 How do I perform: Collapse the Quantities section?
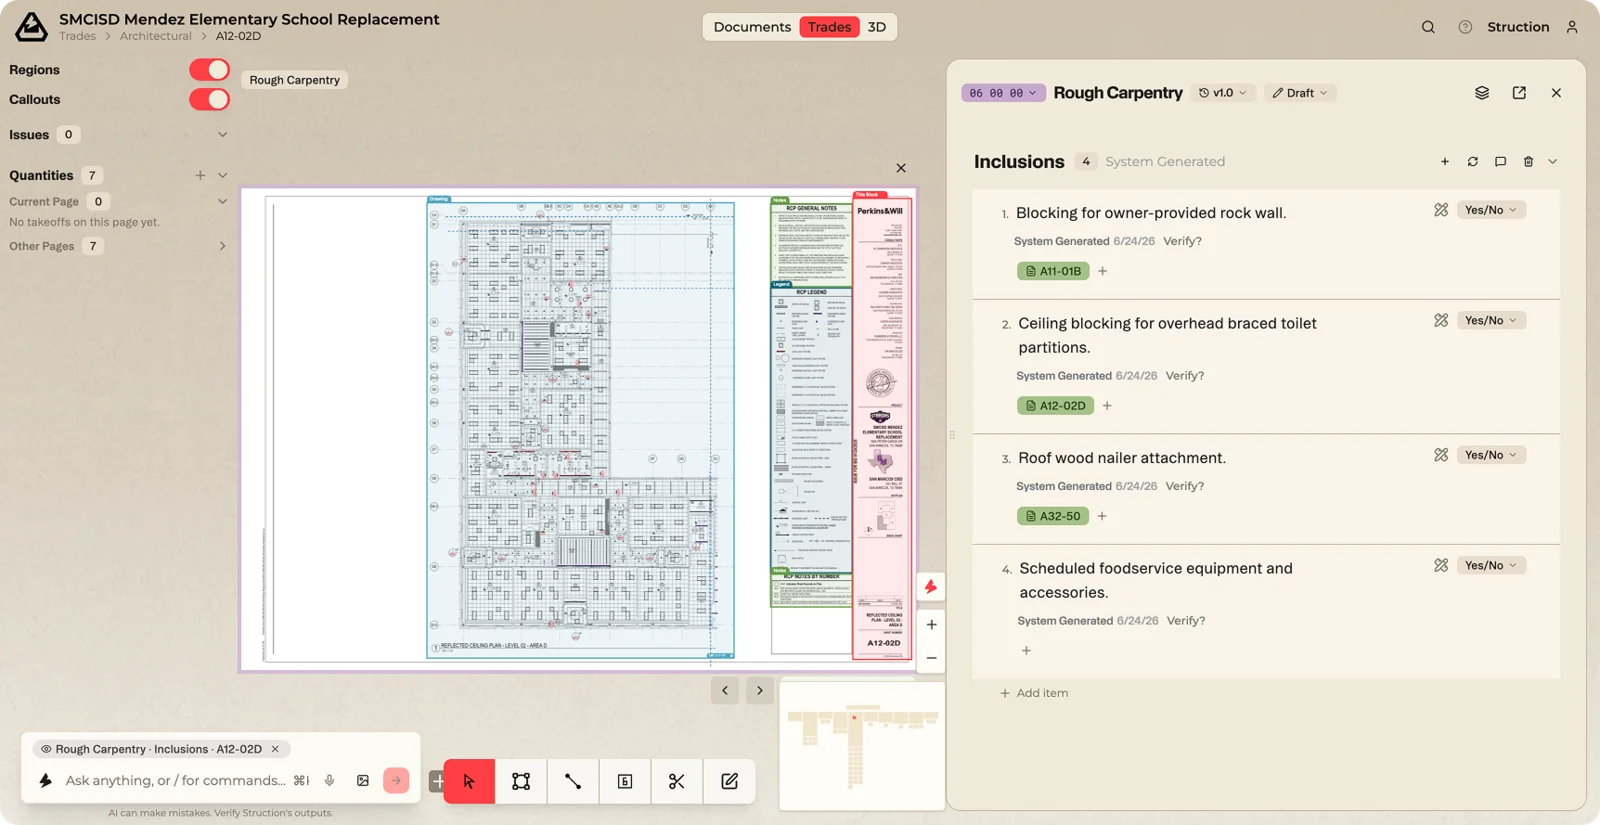click(x=223, y=175)
